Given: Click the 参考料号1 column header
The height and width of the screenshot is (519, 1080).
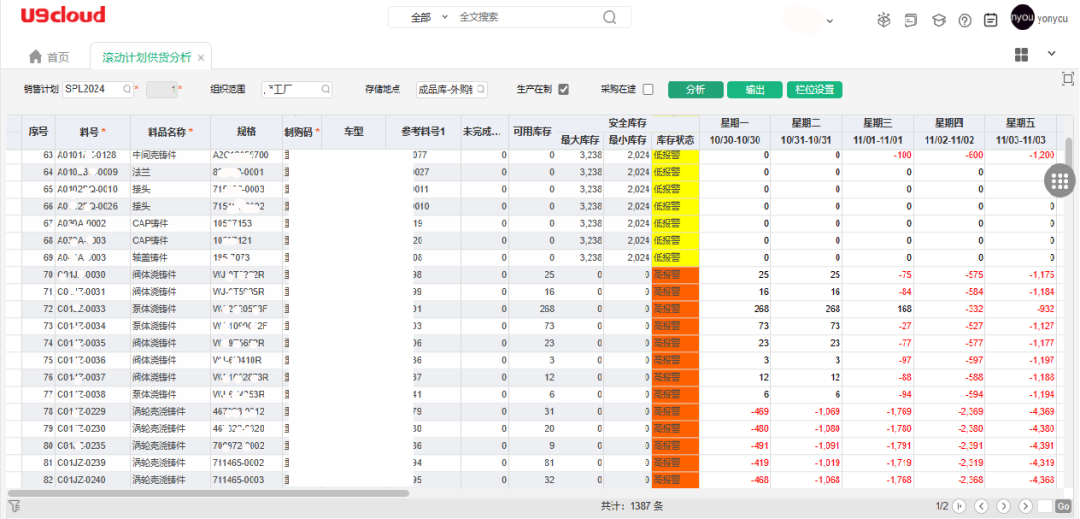Looking at the screenshot, I should (423, 131).
